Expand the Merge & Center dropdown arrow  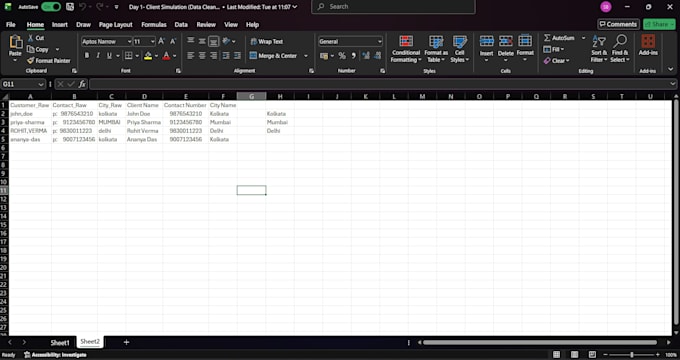[306, 56]
